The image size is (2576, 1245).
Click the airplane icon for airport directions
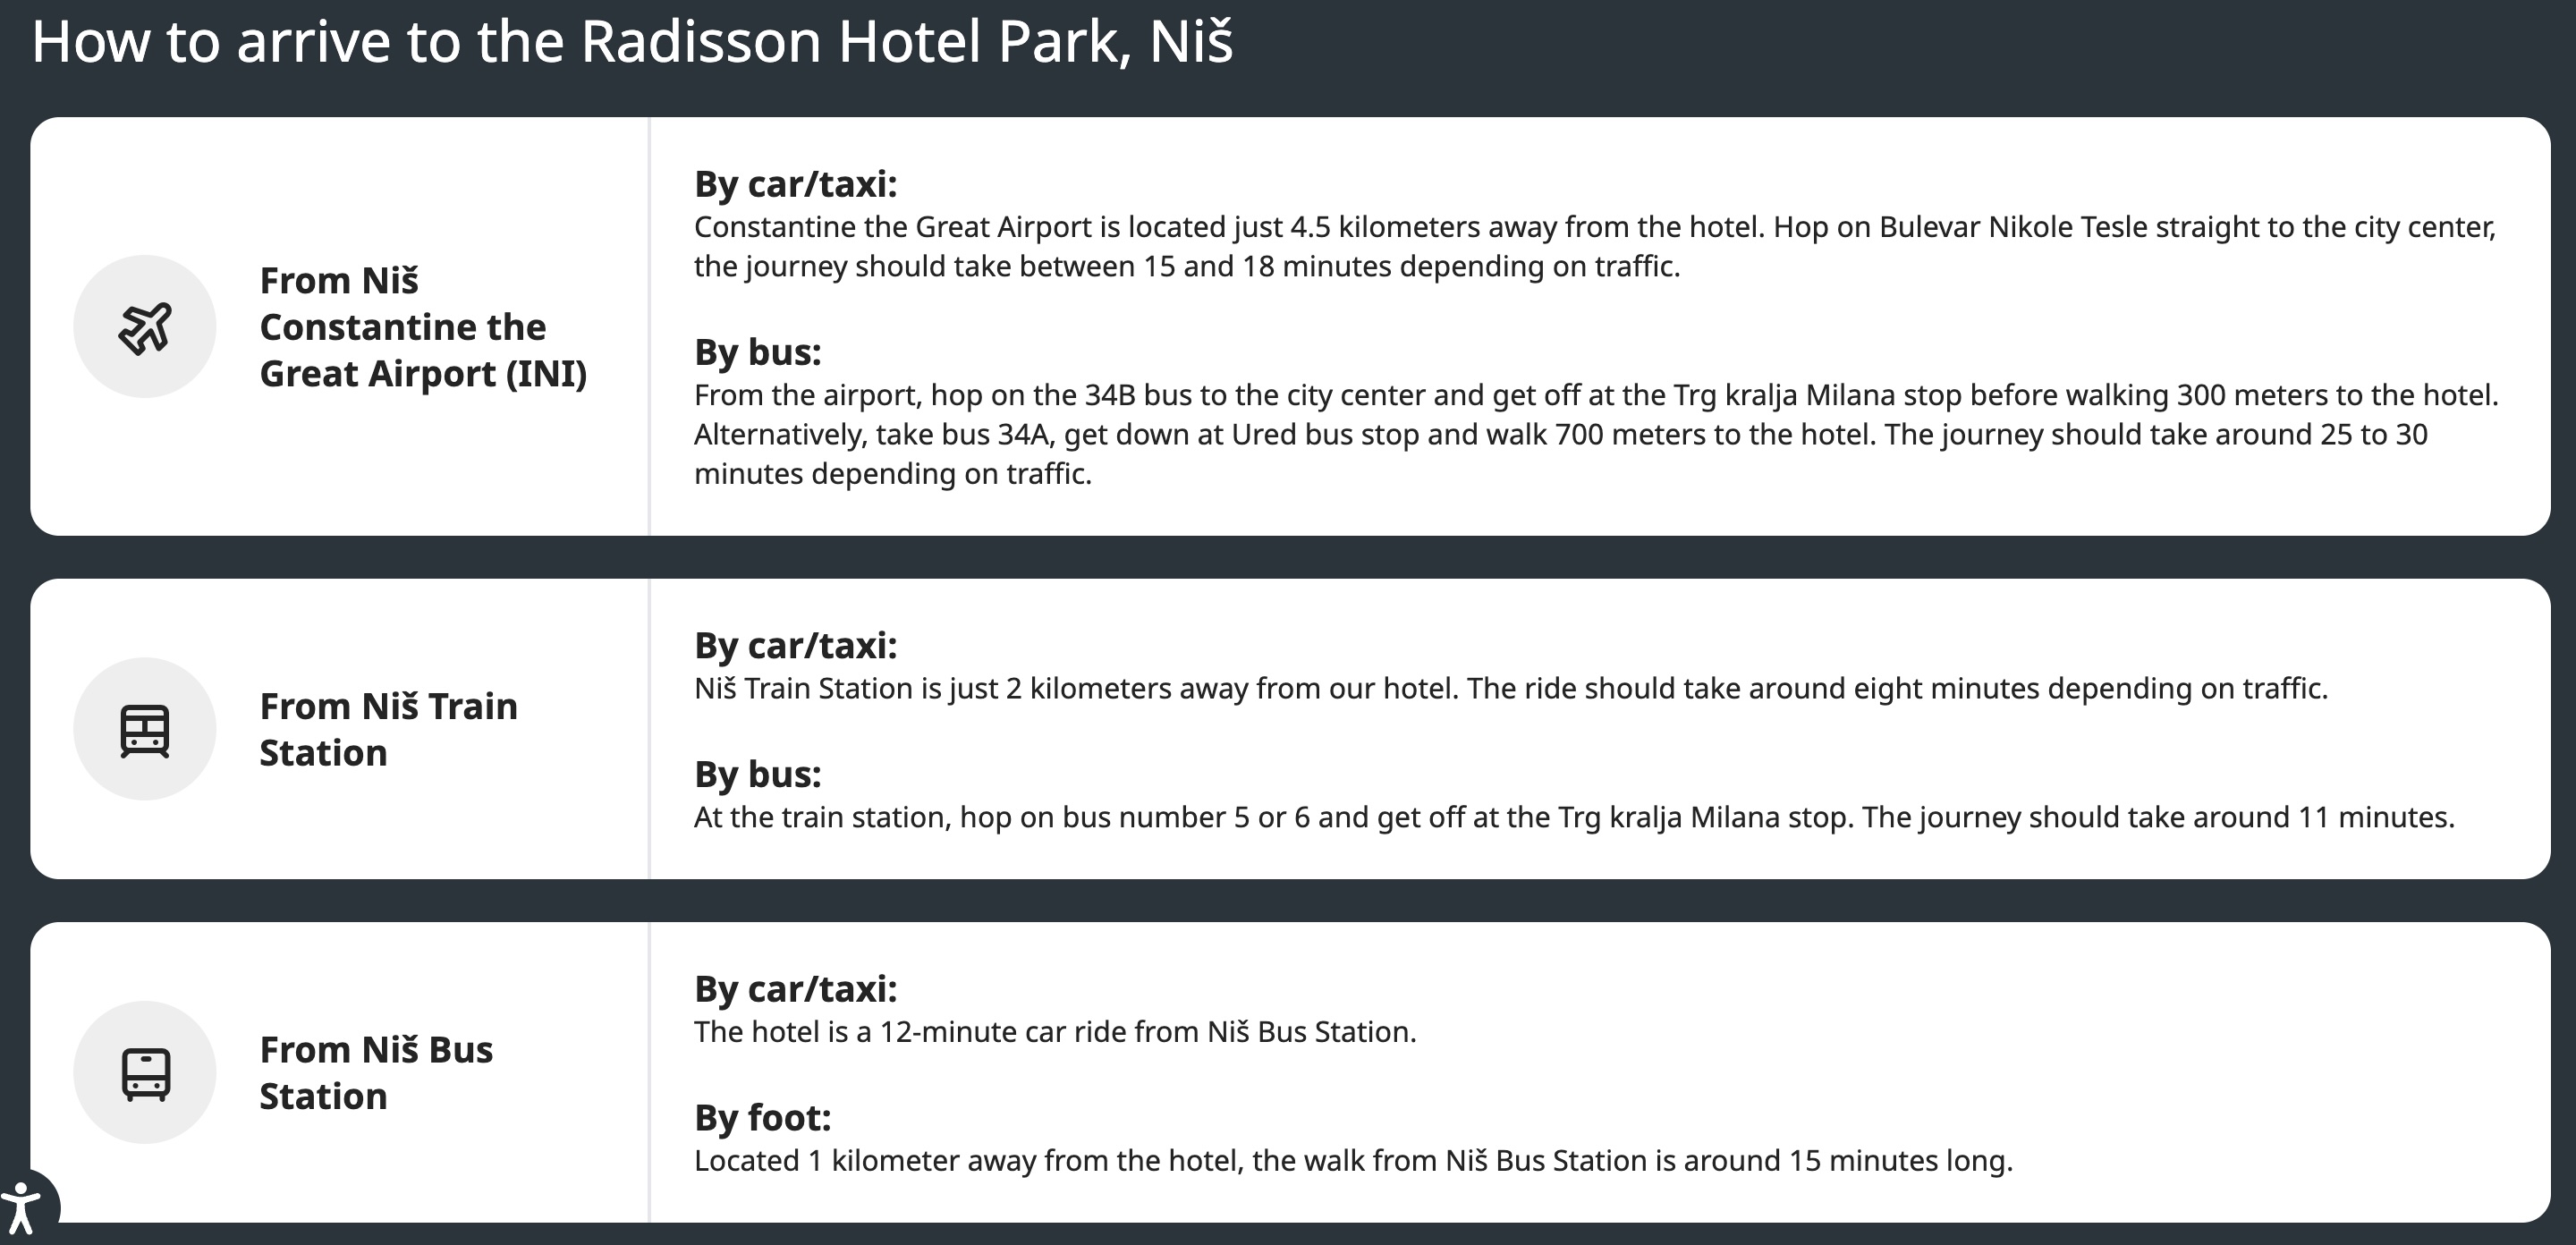(145, 327)
